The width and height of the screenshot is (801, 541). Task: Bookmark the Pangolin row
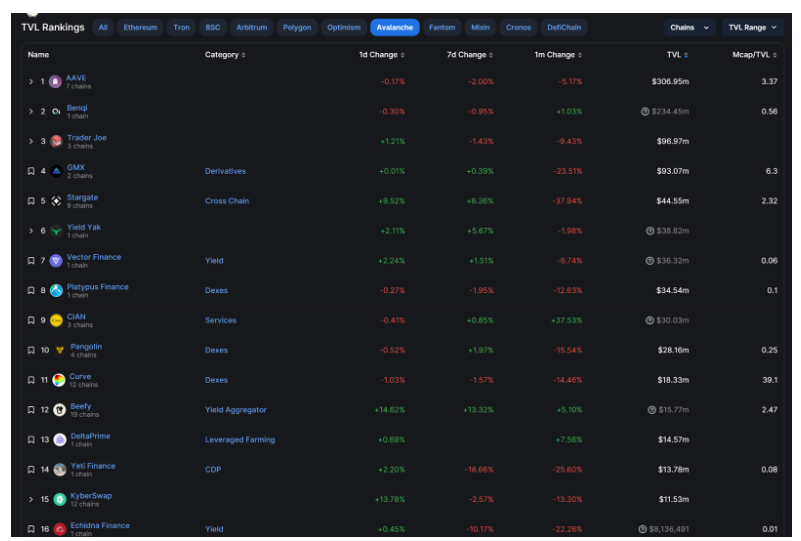point(31,350)
